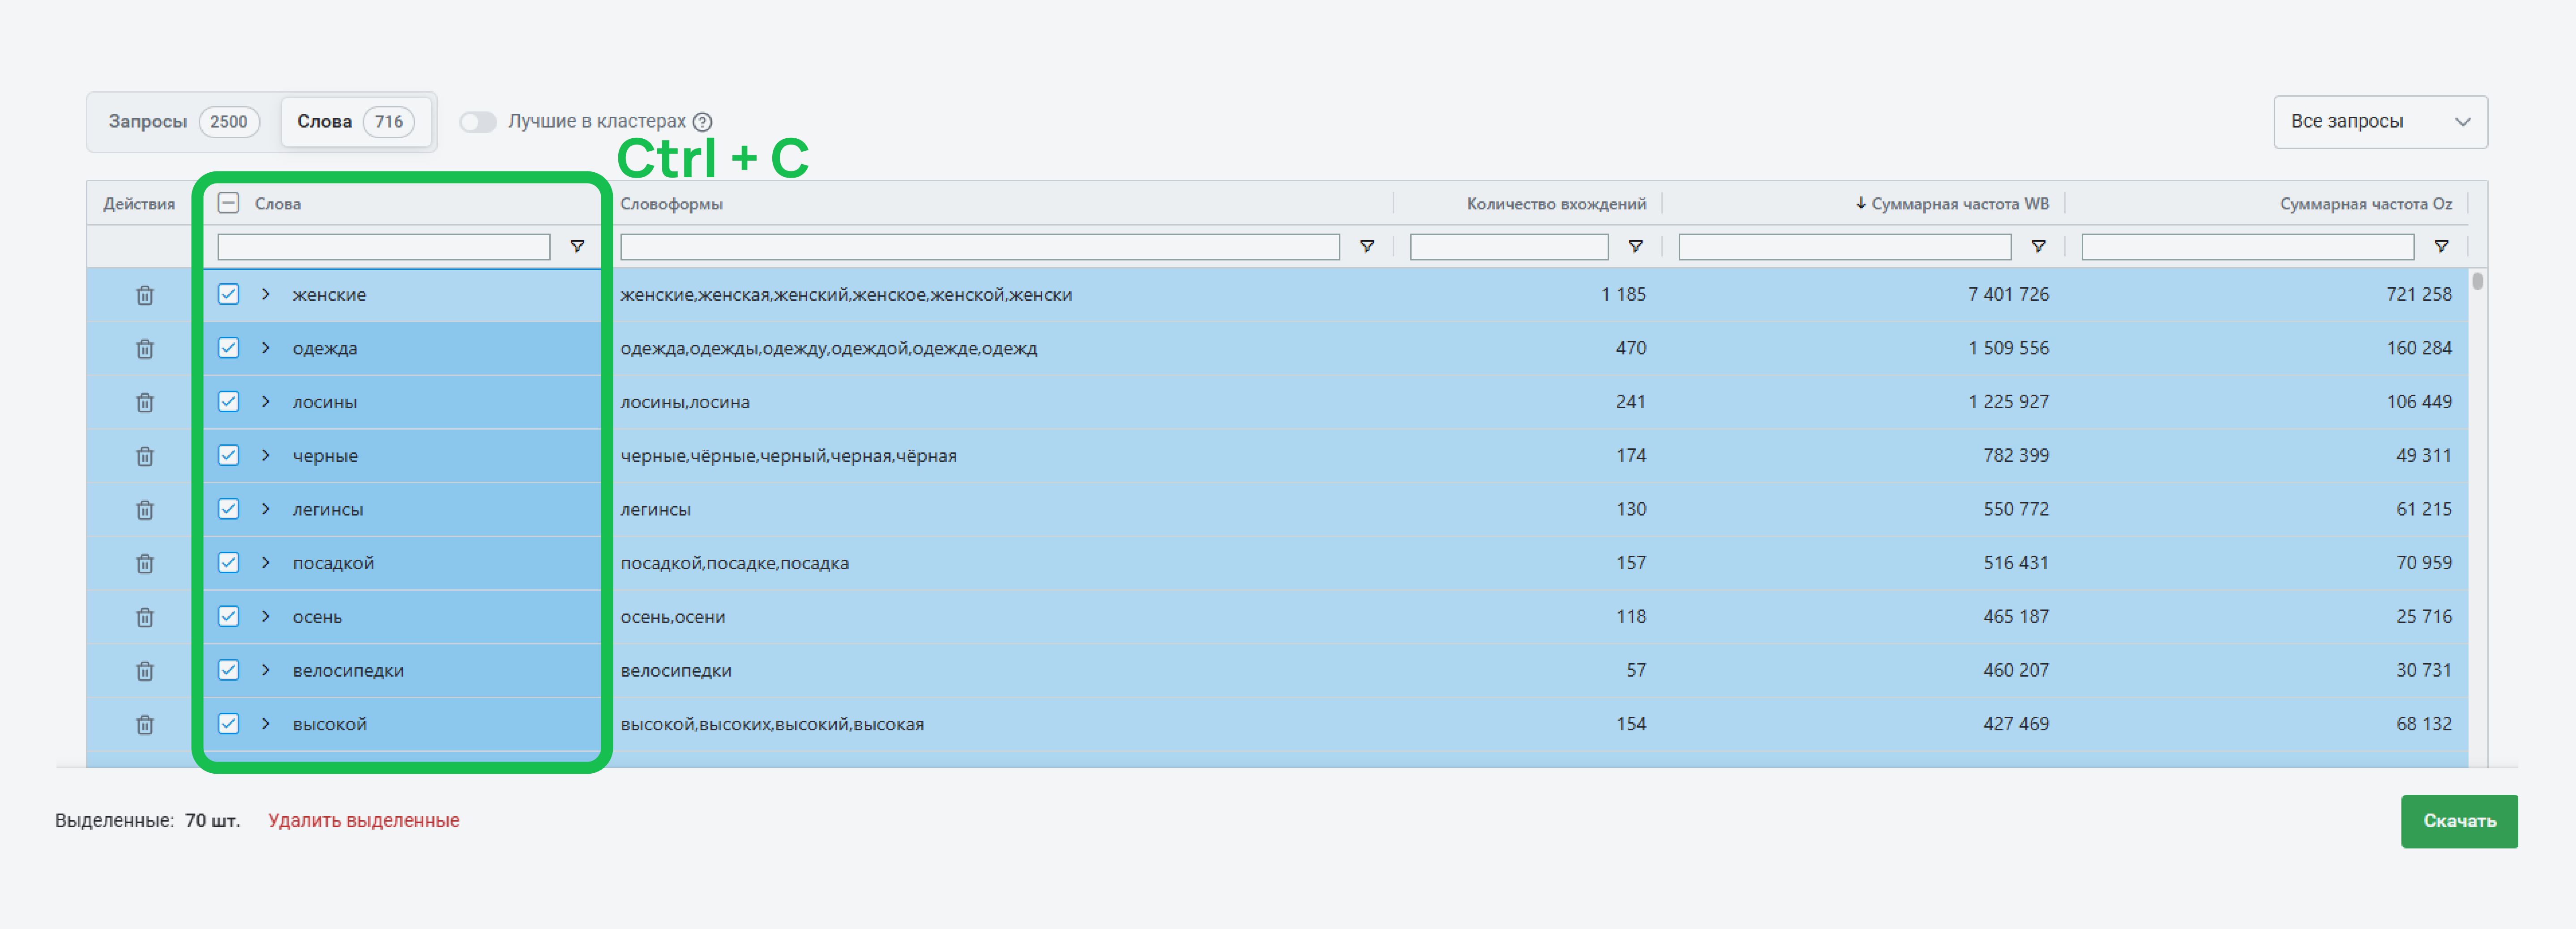This screenshot has height=929, width=2576.
Task: Expand the осень word row
Action: point(266,616)
